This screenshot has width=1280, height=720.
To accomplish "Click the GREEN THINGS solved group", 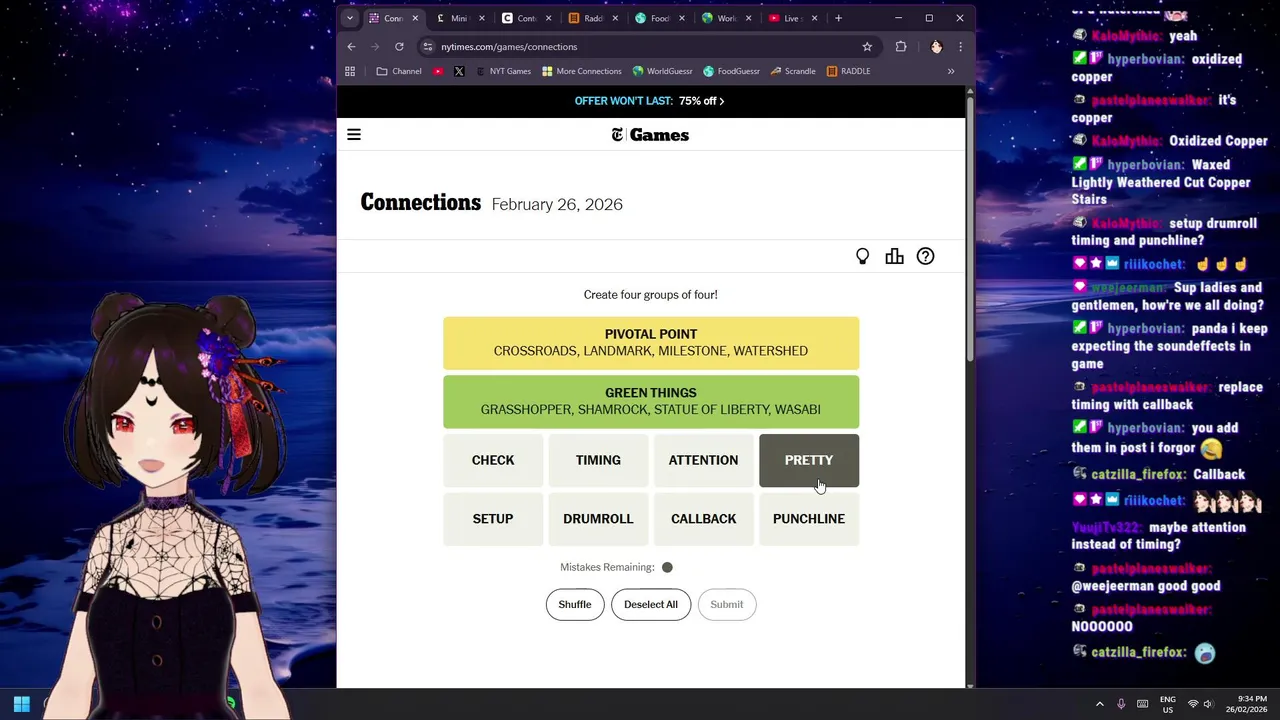I will pyautogui.click(x=651, y=401).
